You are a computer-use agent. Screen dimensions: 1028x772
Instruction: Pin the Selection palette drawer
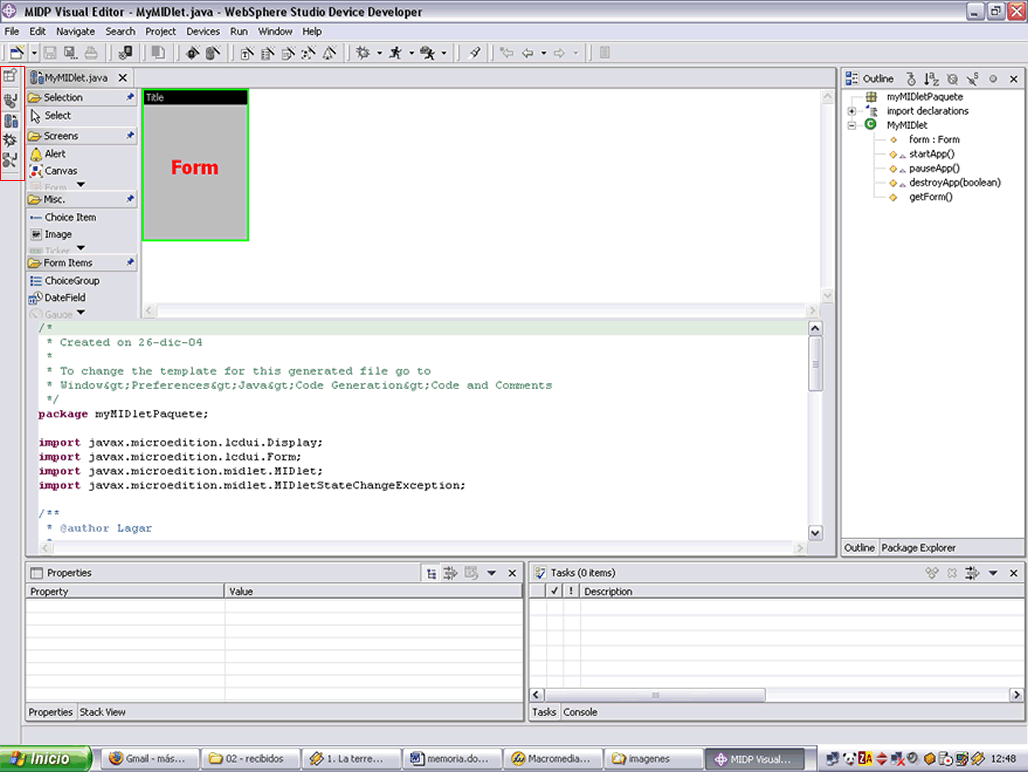130,97
